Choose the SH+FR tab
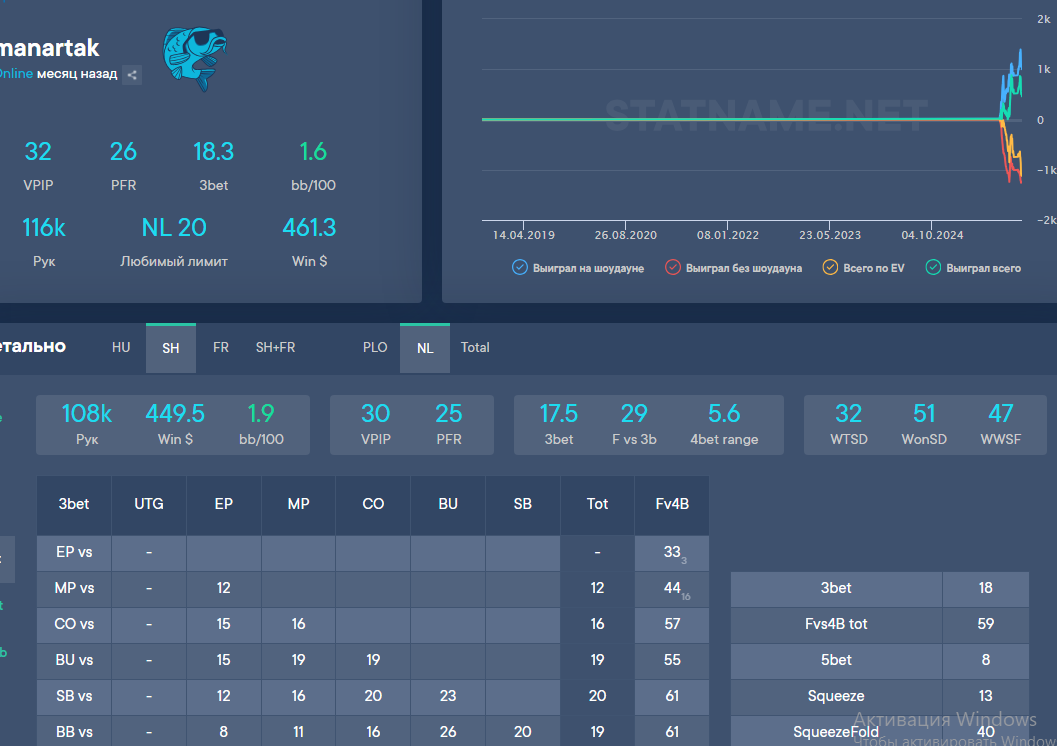1057x746 pixels. (x=275, y=348)
